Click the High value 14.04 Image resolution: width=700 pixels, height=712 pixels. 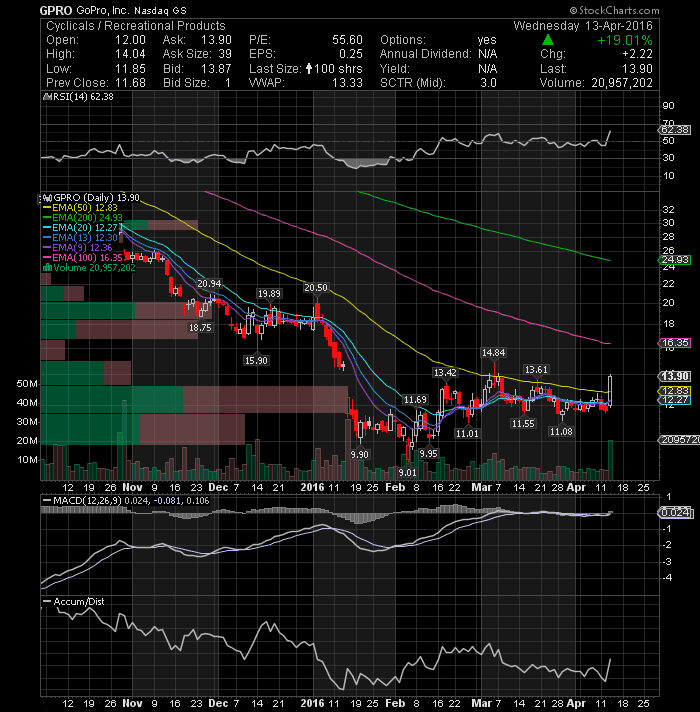coord(130,54)
